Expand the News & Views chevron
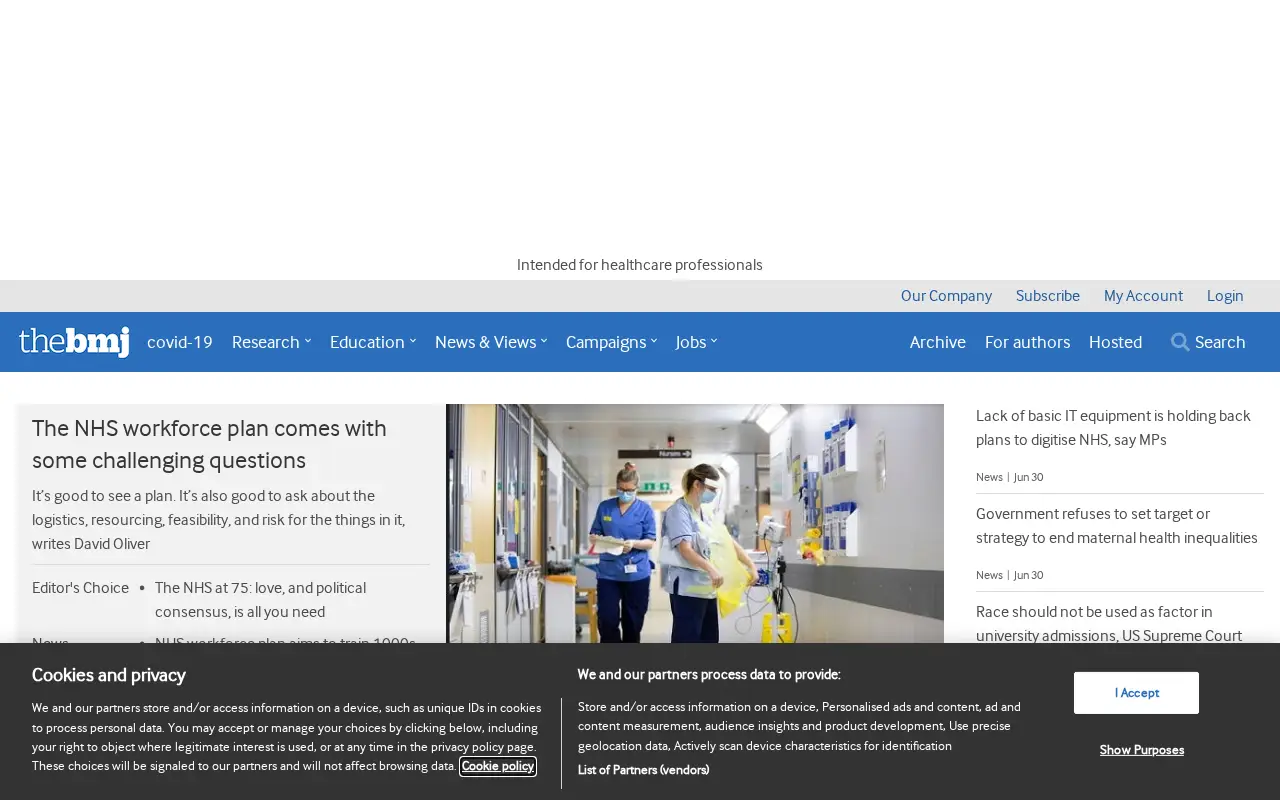 point(544,341)
